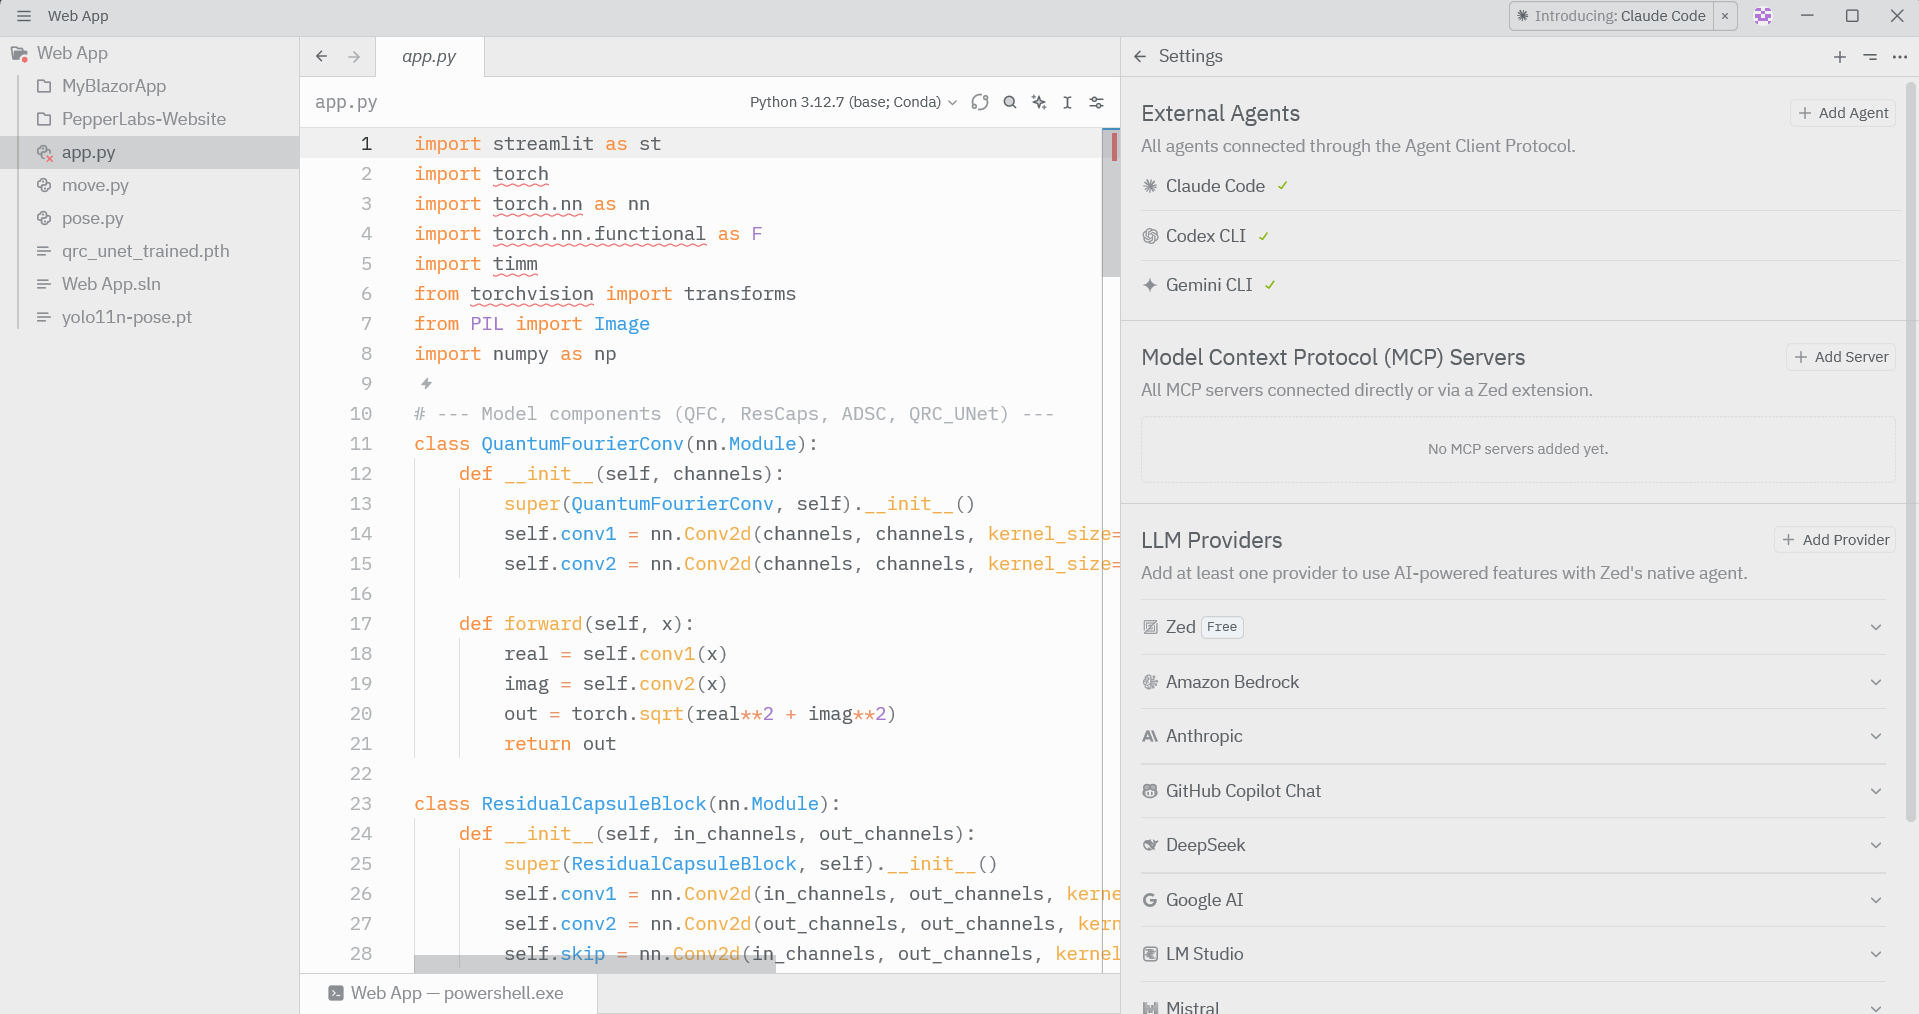The height and width of the screenshot is (1014, 1919).
Task: Switch to the powershell.exe terminal tab
Action: (x=447, y=993)
